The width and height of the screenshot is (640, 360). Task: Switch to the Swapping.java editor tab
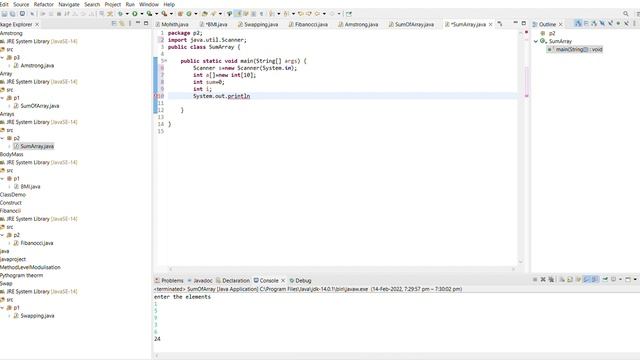coord(258,24)
